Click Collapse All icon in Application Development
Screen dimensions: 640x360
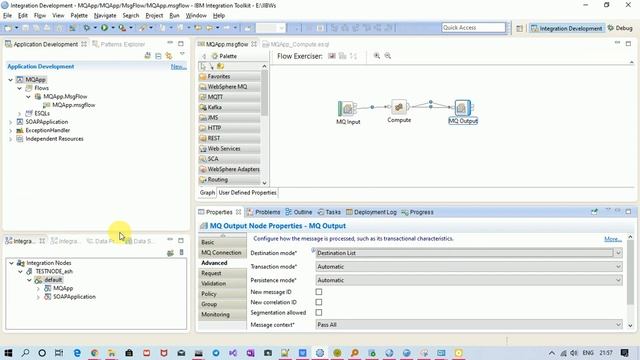[x=158, y=56]
